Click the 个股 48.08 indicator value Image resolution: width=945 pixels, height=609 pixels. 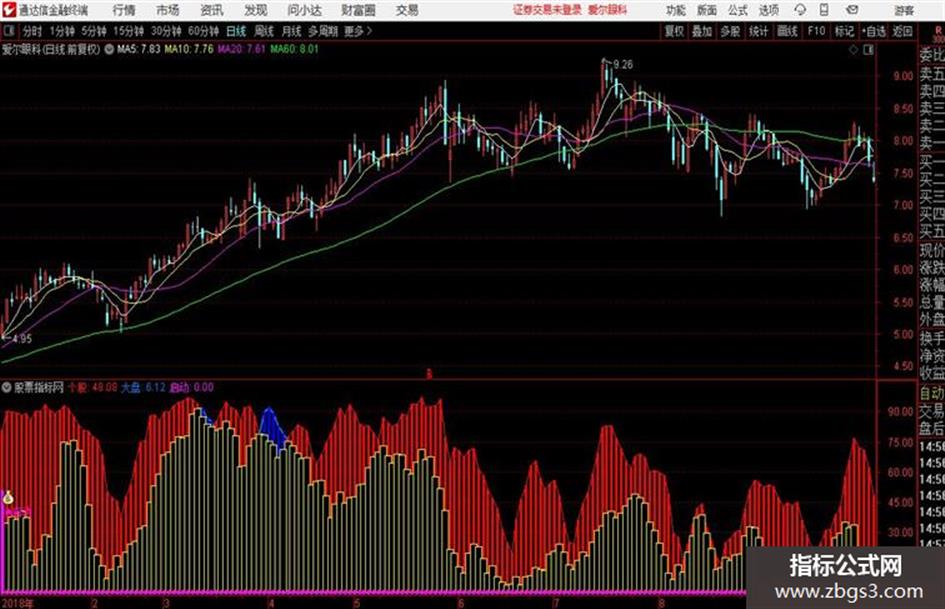coord(92,387)
